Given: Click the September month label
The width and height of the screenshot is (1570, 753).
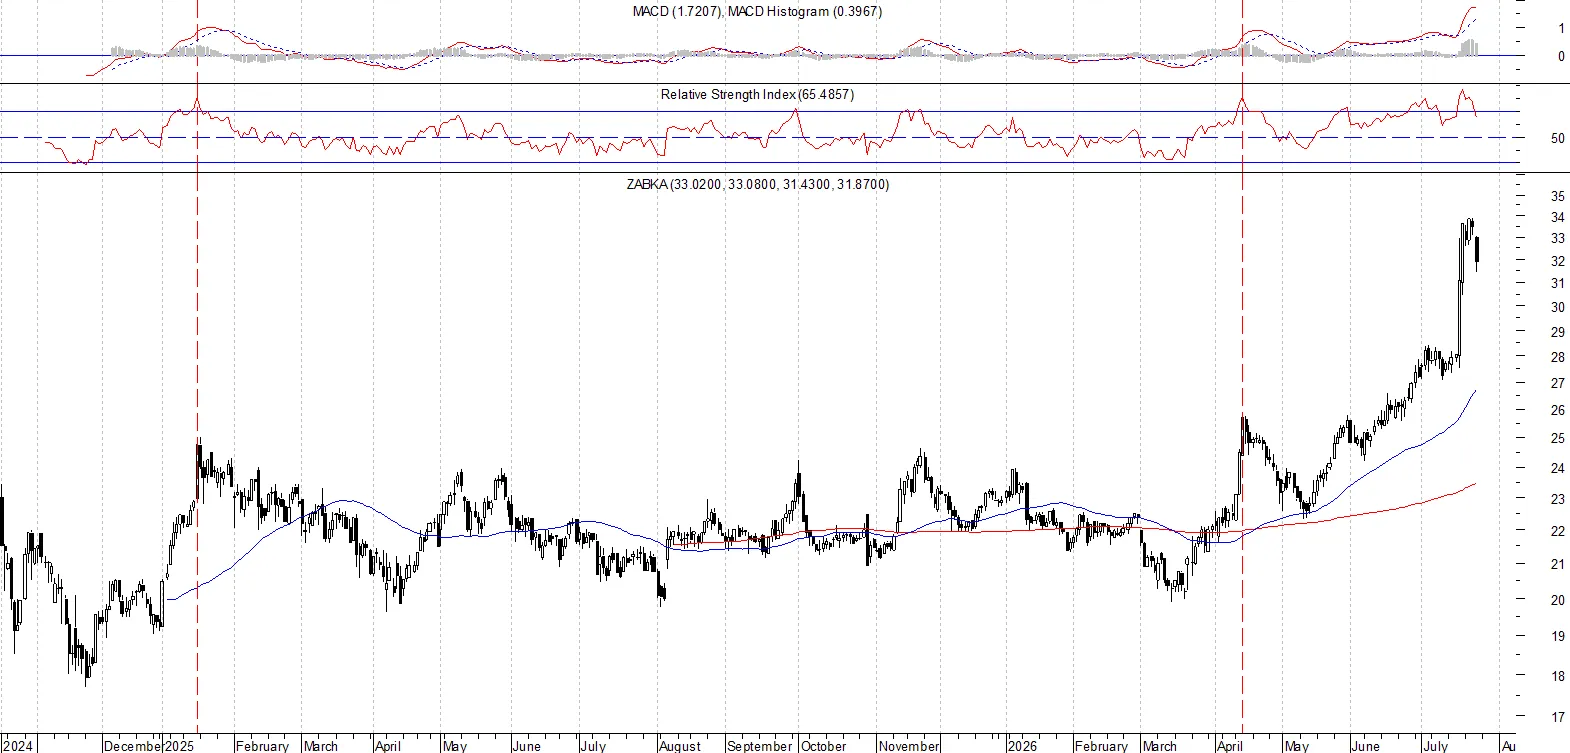Looking at the screenshot, I should (x=760, y=746).
